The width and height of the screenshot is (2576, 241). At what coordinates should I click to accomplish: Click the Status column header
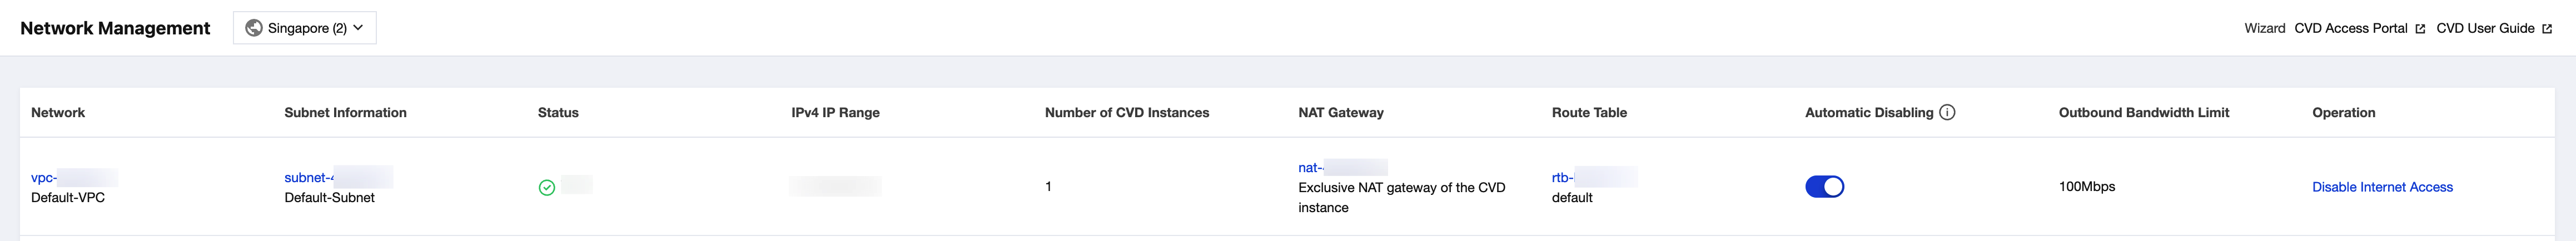pos(558,113)
